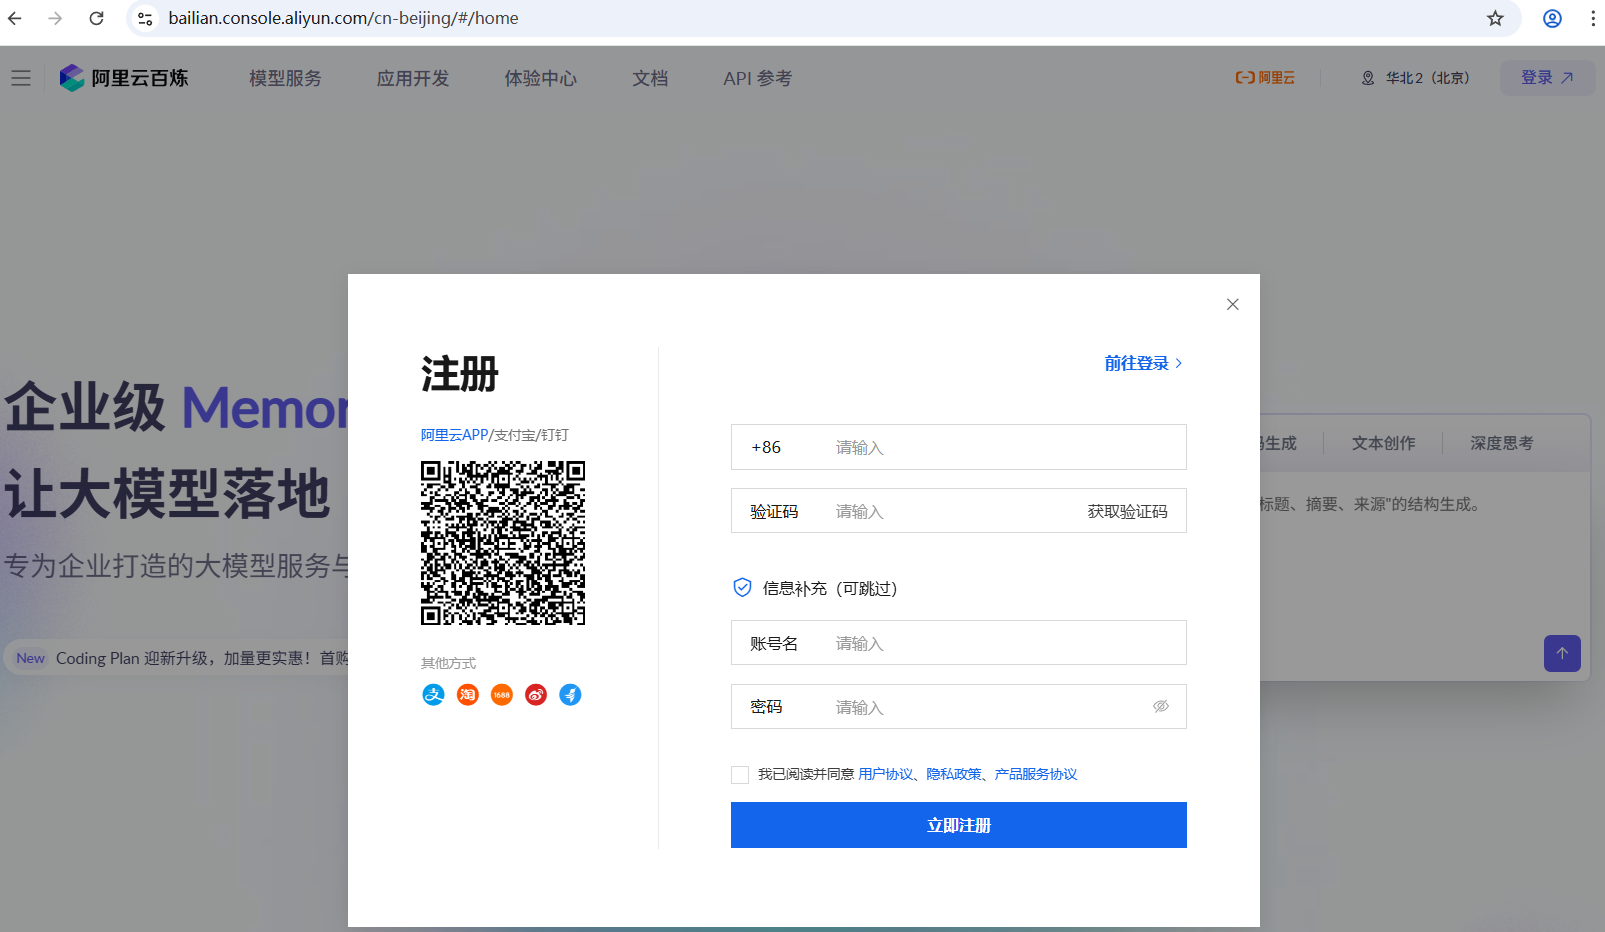Close the 注册 registration dialog
The width and height of the screenshot is (1605, 932).
[x=1232, y=305]
